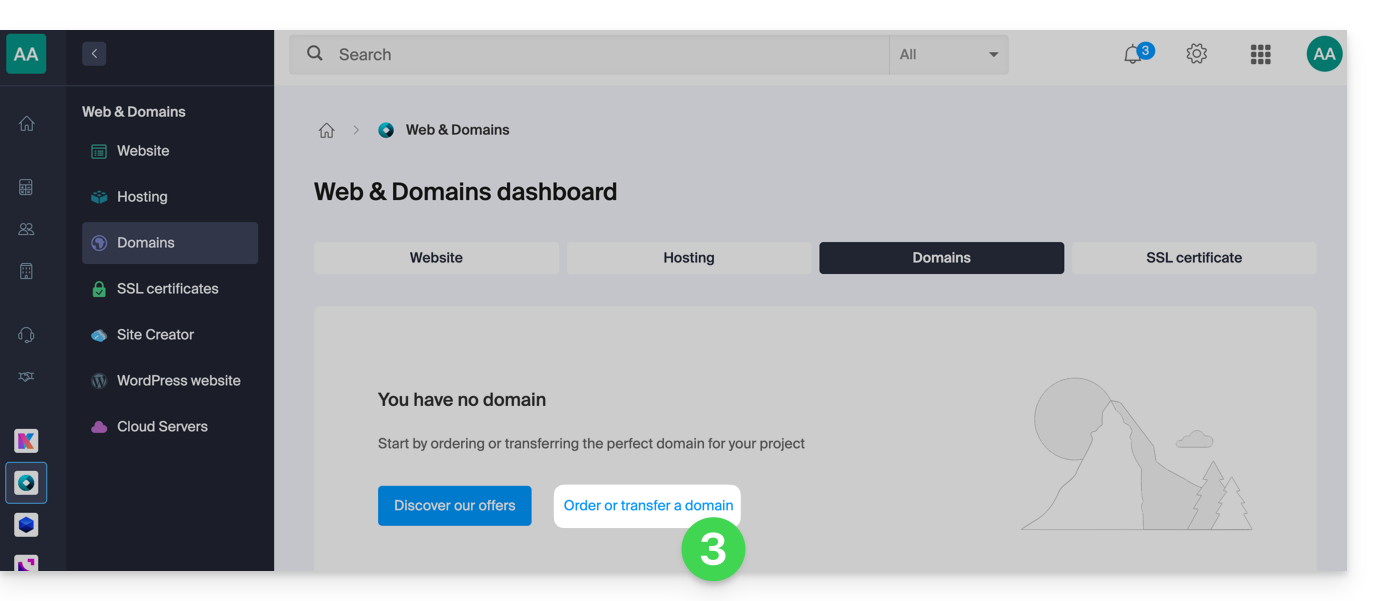Click the K app icon in left rail
Image resolution: width=1377 pixels, height=601 pixels.
(x=27, y=441)
